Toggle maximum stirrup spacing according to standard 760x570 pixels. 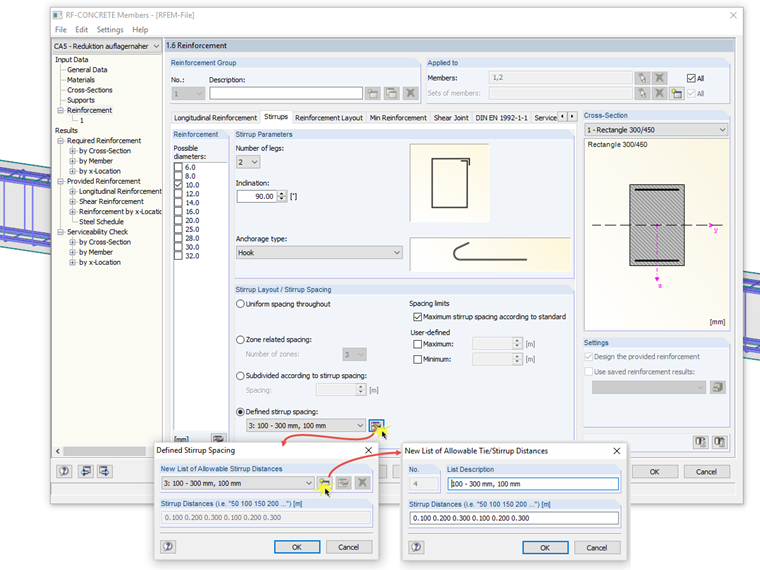tap(417, 317)
